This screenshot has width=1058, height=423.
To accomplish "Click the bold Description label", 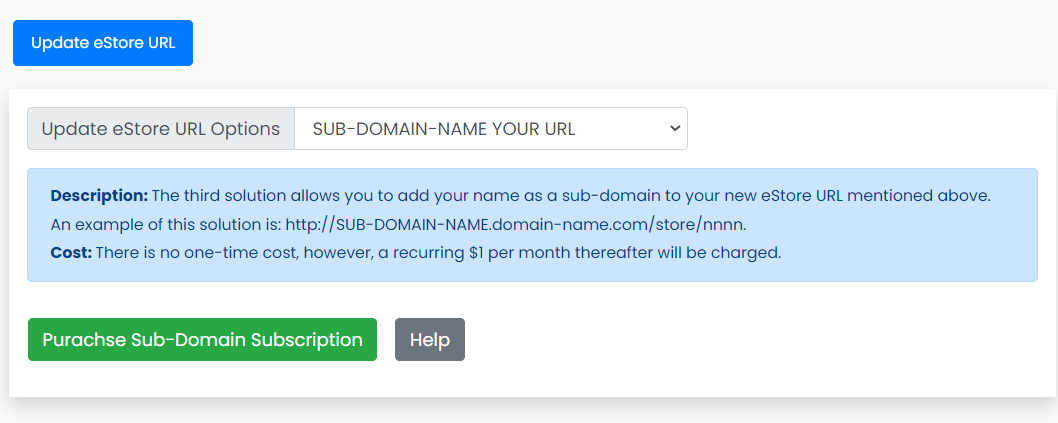I will click(99, 195).
